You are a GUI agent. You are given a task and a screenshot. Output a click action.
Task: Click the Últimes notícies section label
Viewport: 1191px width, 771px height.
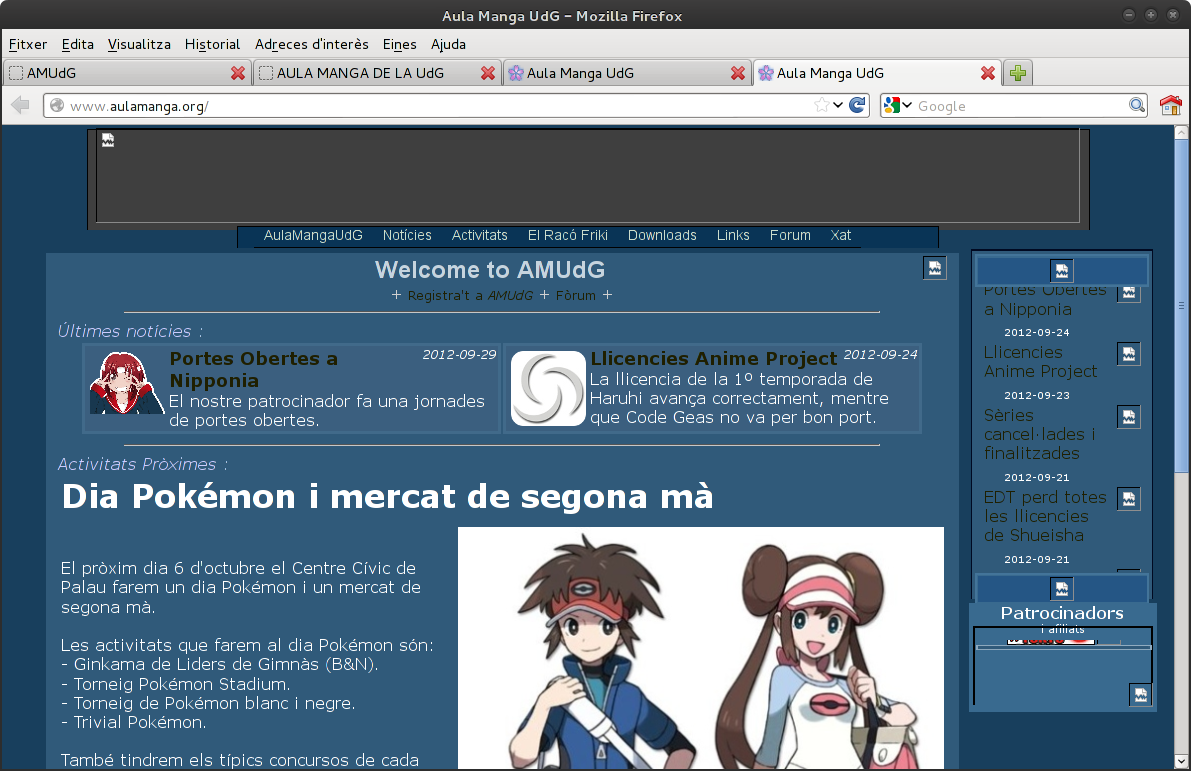[131, 331]
